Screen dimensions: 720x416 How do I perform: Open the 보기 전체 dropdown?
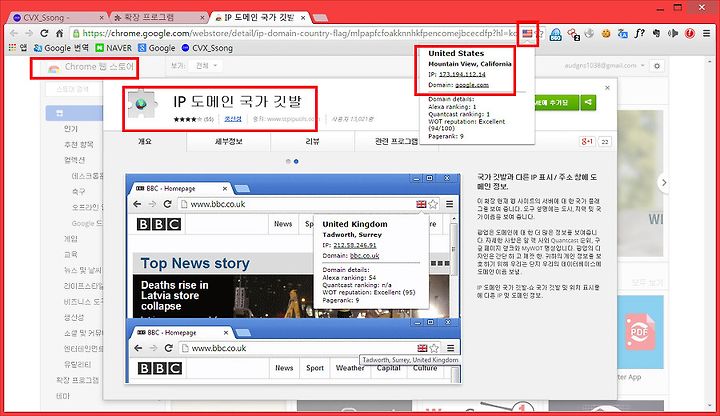(x=206, y=66)
